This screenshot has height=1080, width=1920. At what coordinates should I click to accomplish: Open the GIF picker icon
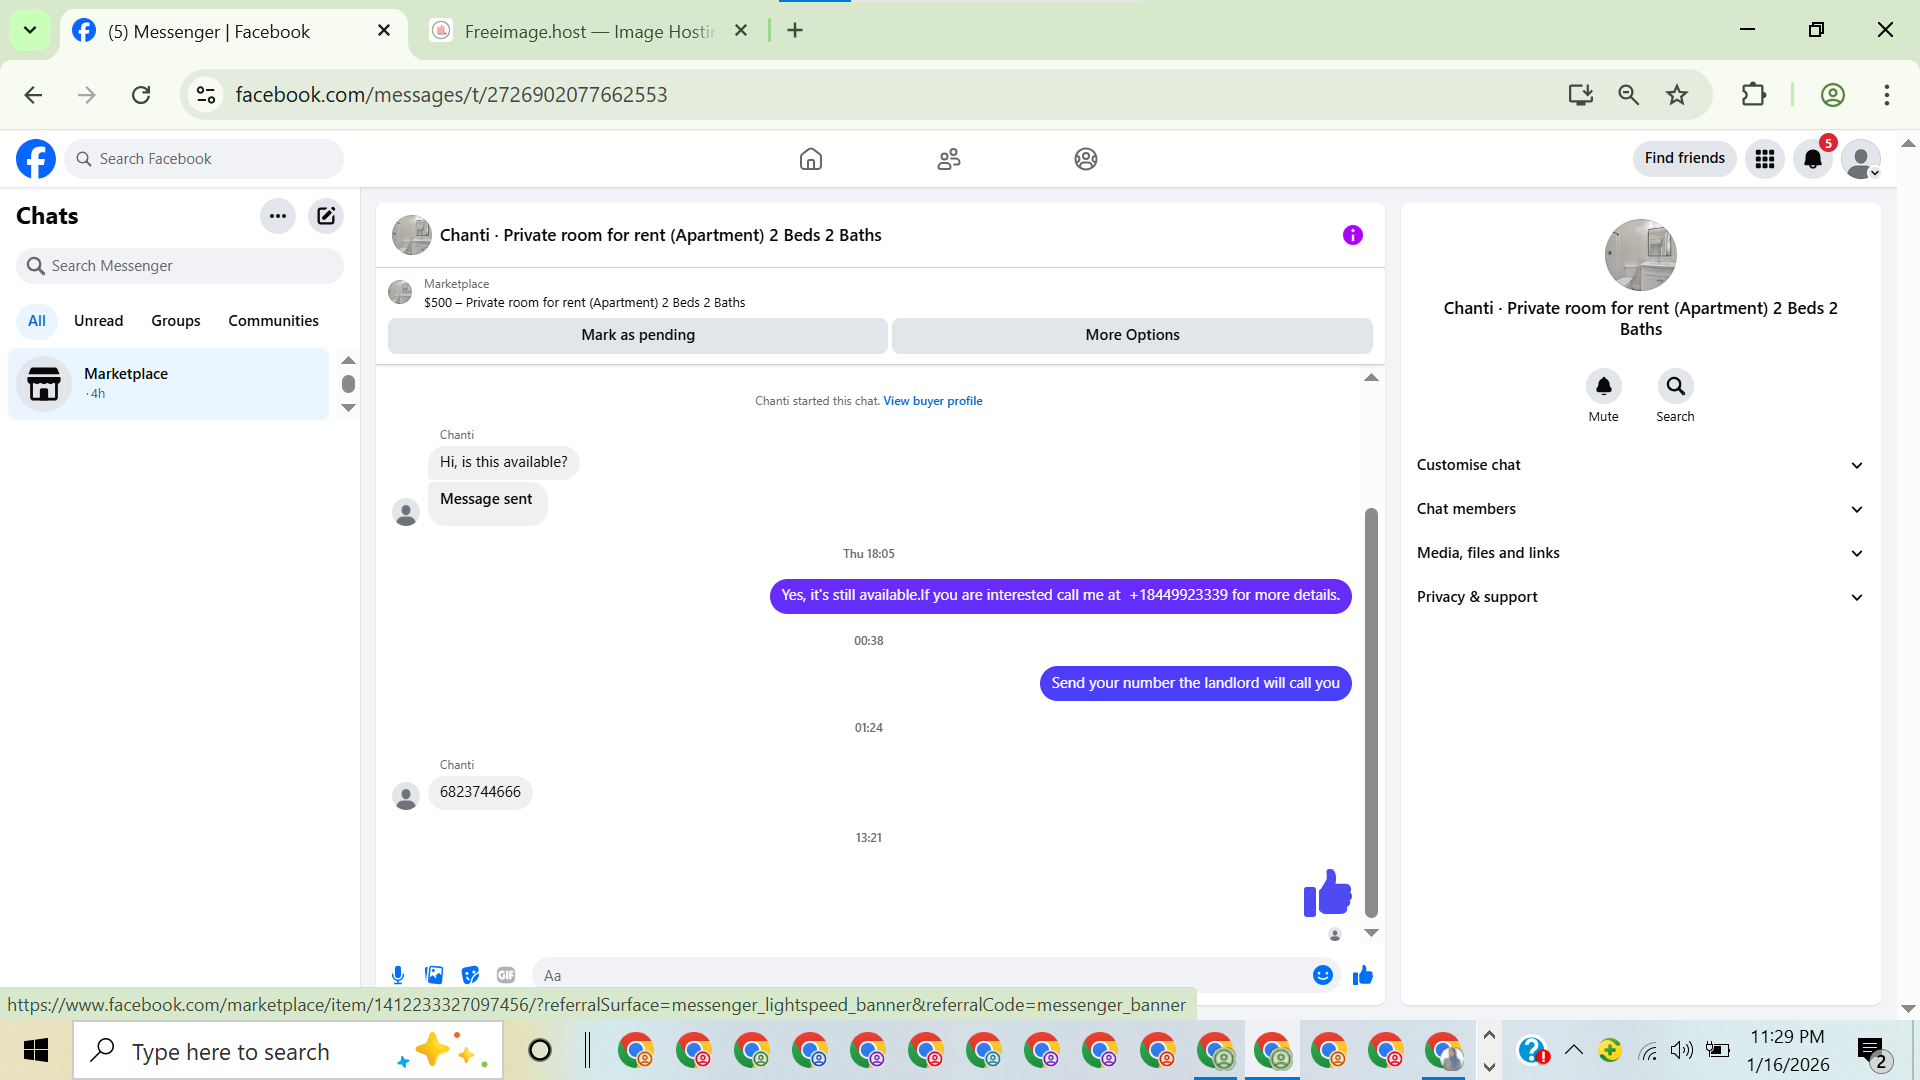point(506,975)
